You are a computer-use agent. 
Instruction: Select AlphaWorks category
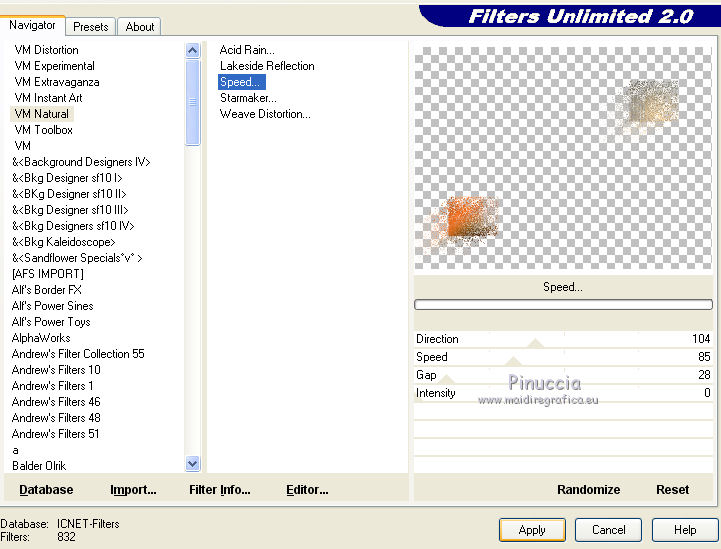[x=41, y=338]
